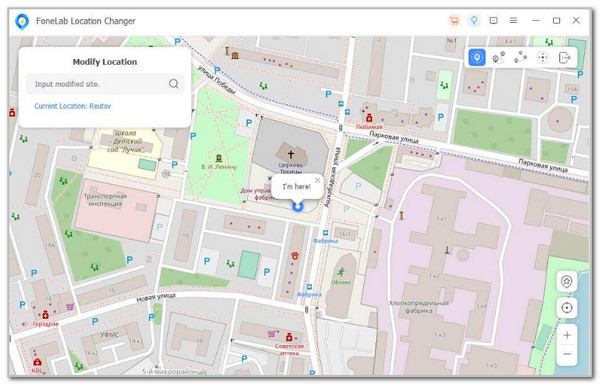Click the red paw veterinary icon
This screenshot has width=600, height=385.
click(x=295, y=256)
